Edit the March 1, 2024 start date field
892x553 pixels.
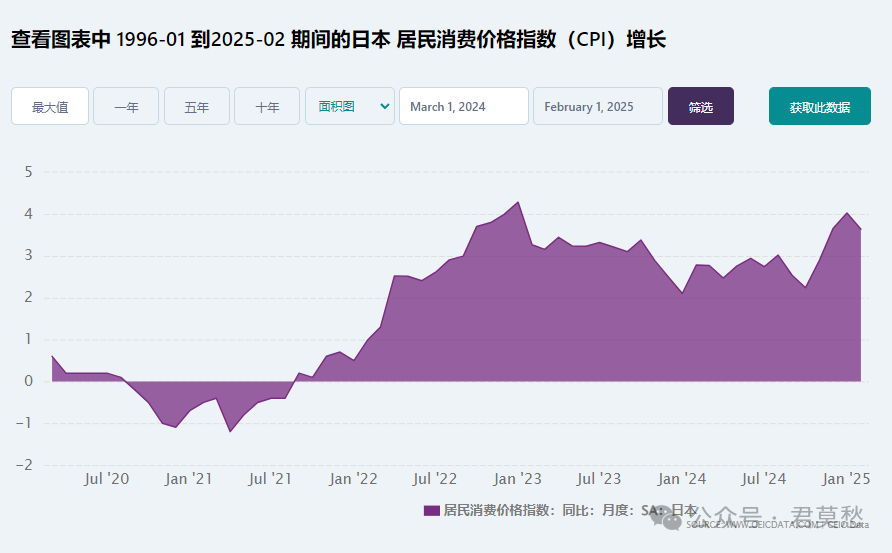[x=464, y=106]
